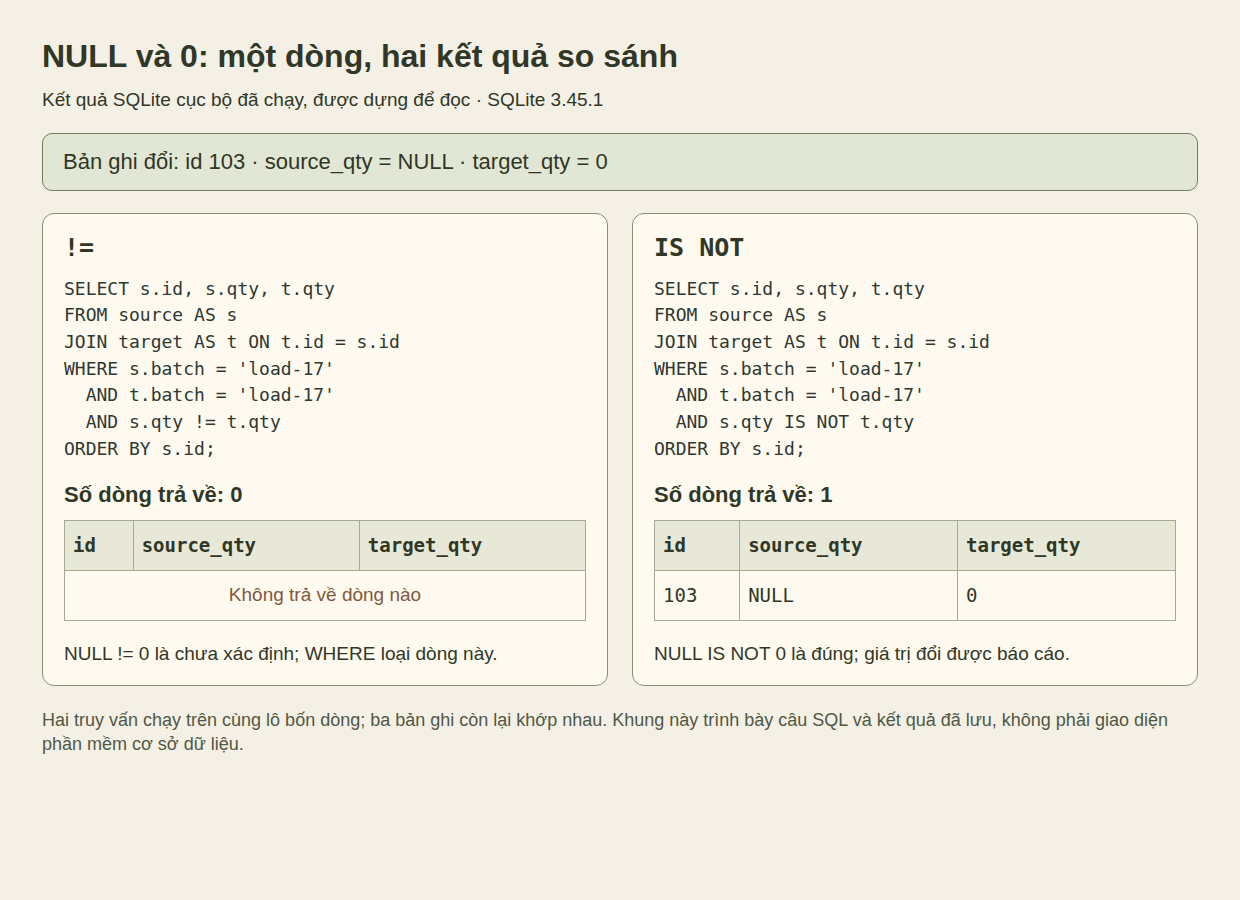Click the note "NULL IS NOT 0 là đúng"
The height and width of the screenshot is (900, 1240).
point(862,654)
